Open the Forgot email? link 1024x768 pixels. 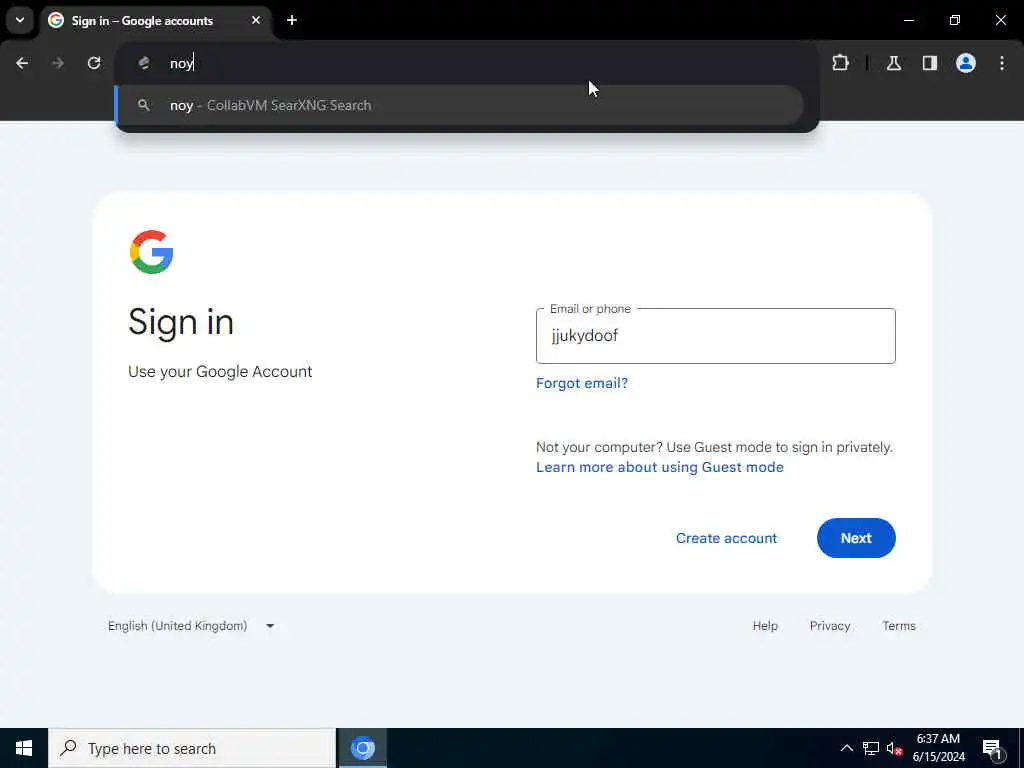point(582,383)
